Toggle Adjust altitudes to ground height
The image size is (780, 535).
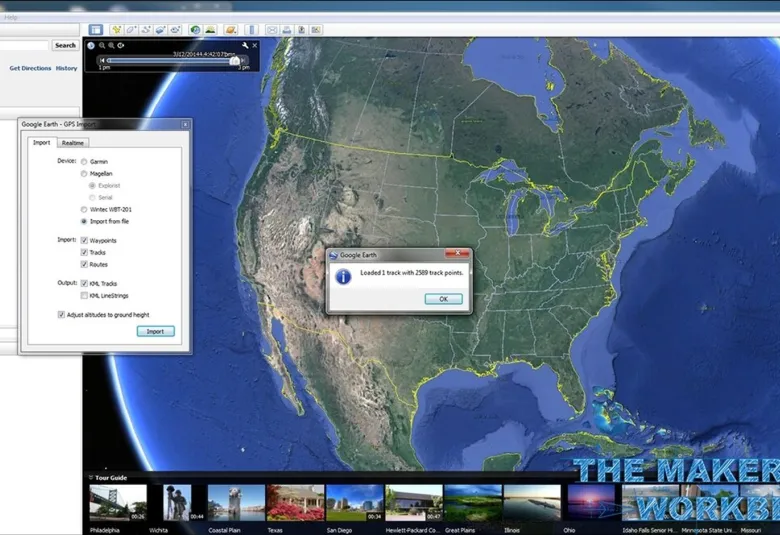pyautogui.click(x=61, y=315)
